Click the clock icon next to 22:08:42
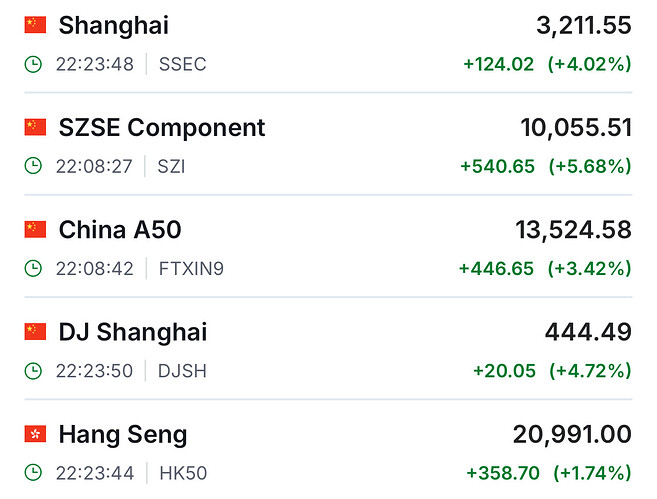 34,268
